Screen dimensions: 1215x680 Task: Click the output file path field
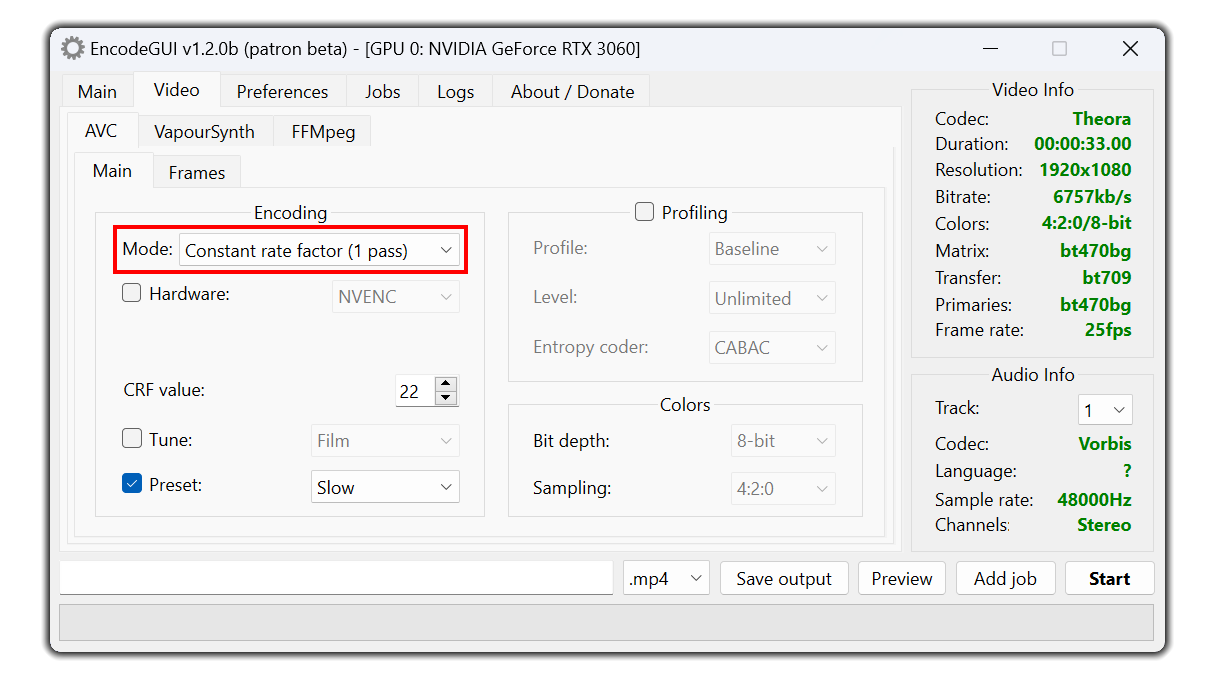[x=336, y=577]
